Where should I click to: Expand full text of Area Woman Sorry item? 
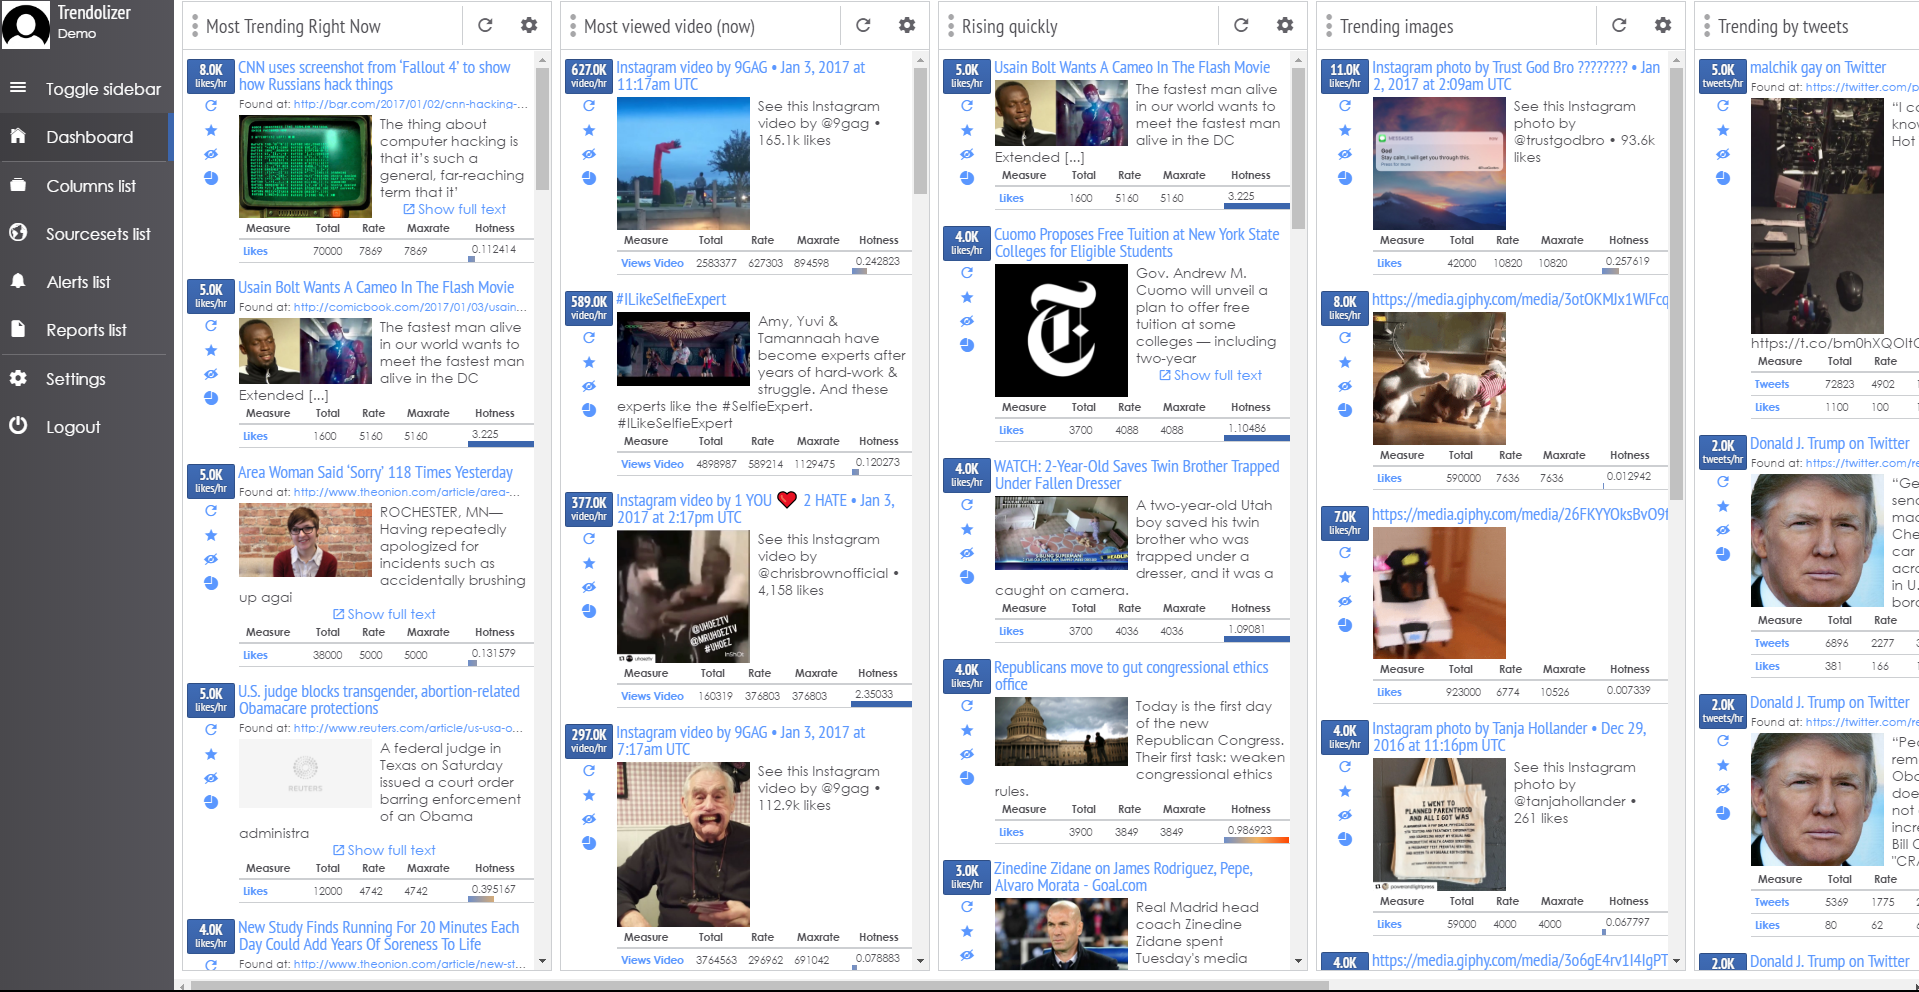(384, 614)
